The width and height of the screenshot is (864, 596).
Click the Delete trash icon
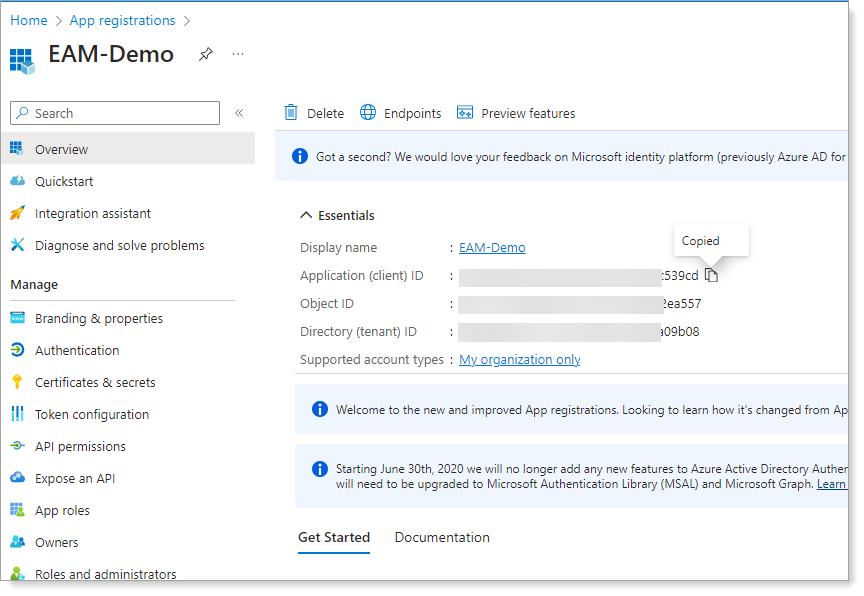[291, 113]
